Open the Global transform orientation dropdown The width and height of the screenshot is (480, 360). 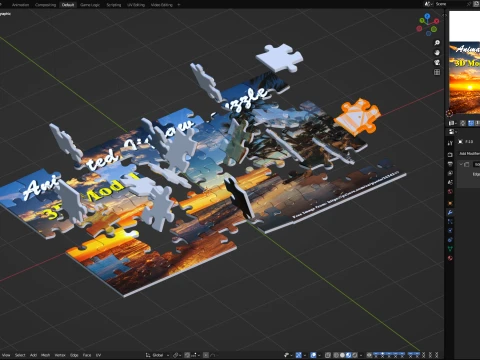(x=157, y=355)
